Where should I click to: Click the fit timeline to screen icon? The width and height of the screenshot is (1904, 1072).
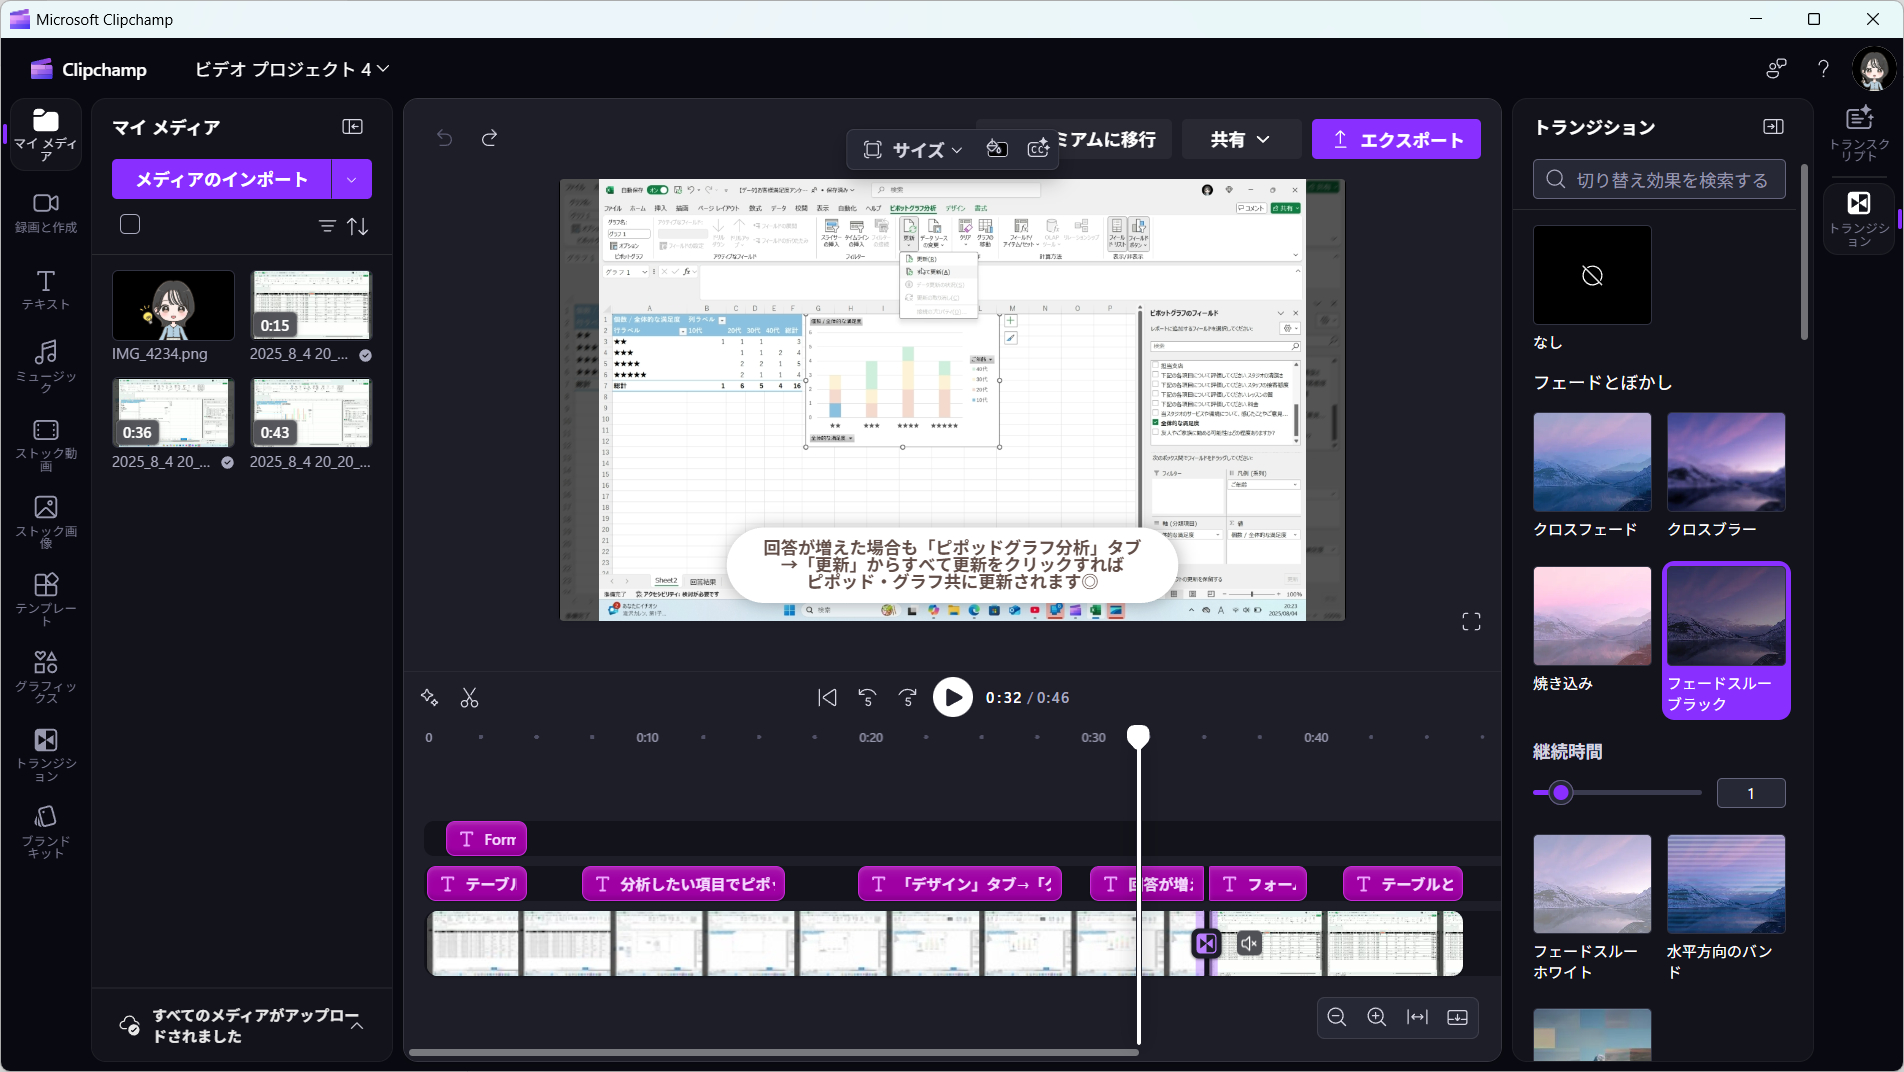click(1417, 1017)
